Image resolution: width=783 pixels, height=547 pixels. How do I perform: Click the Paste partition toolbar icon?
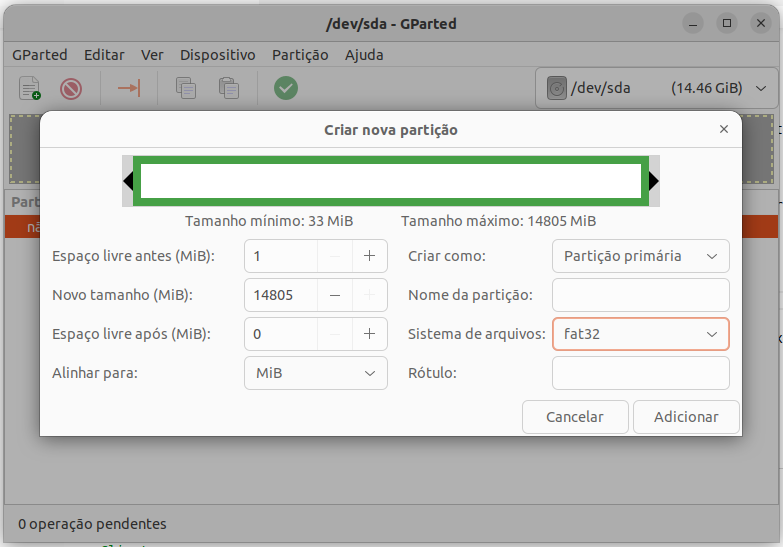click(x=229, y=88)
